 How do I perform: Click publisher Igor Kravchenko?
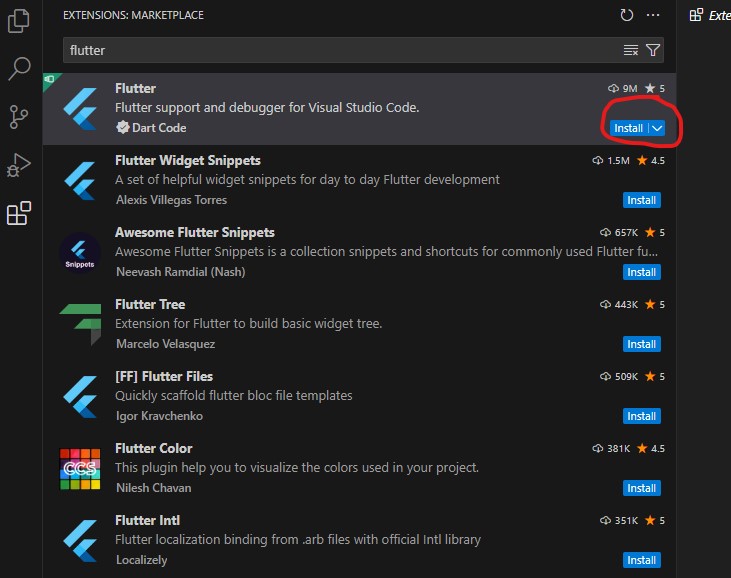(159, 416)
